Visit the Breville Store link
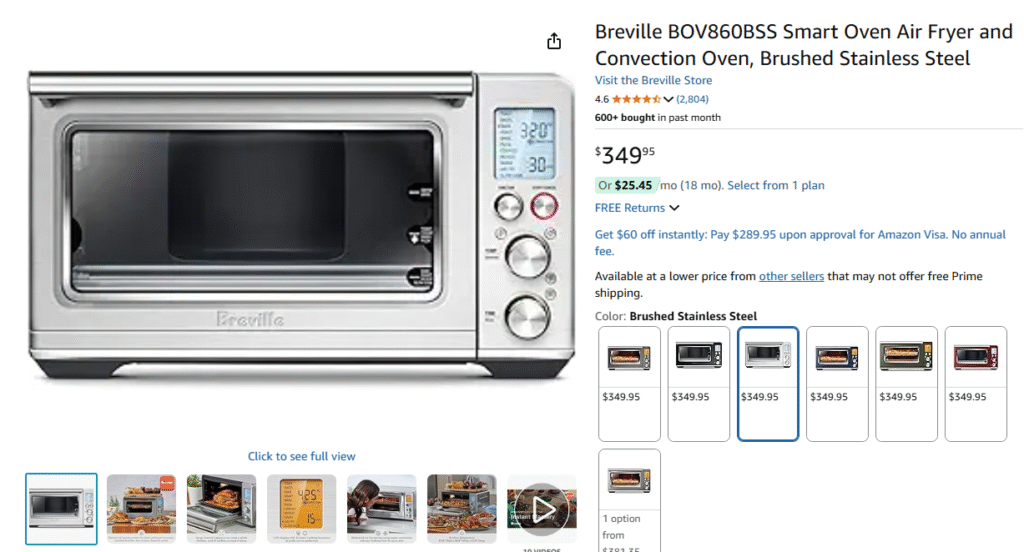1024x552 pixels. point(653,80)
